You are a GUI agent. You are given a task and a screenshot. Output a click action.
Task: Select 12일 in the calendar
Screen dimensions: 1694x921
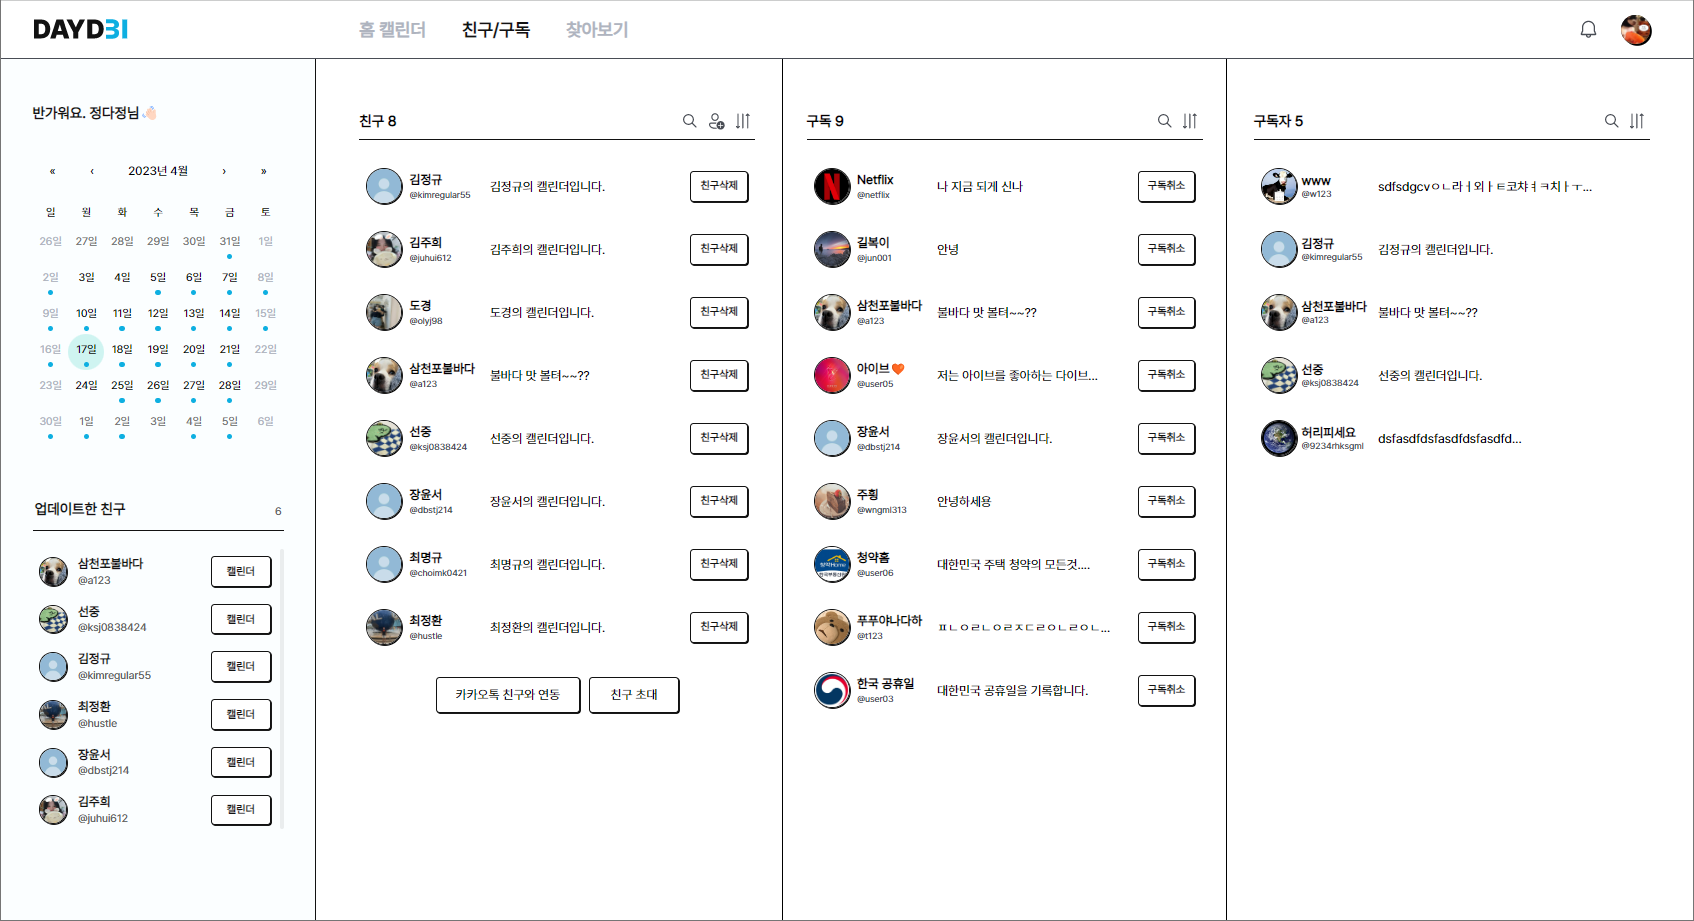(158, 314)
